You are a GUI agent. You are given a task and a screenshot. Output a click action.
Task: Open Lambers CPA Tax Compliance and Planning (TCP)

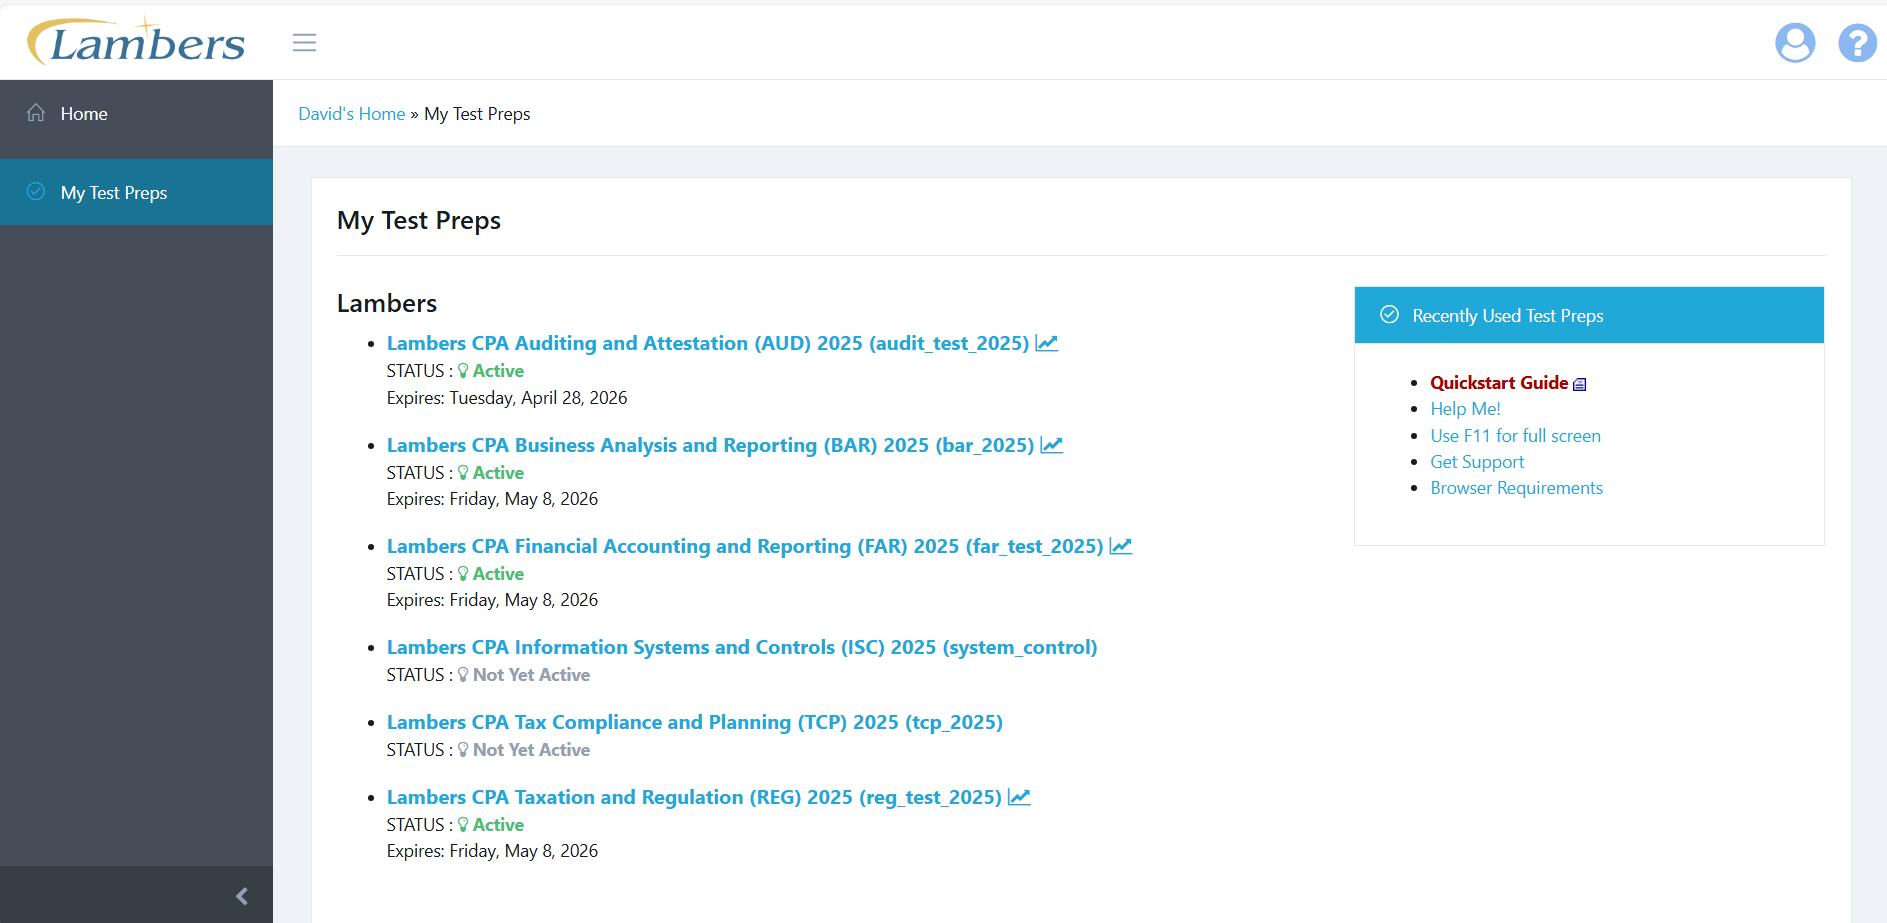(x=695, y=722)
